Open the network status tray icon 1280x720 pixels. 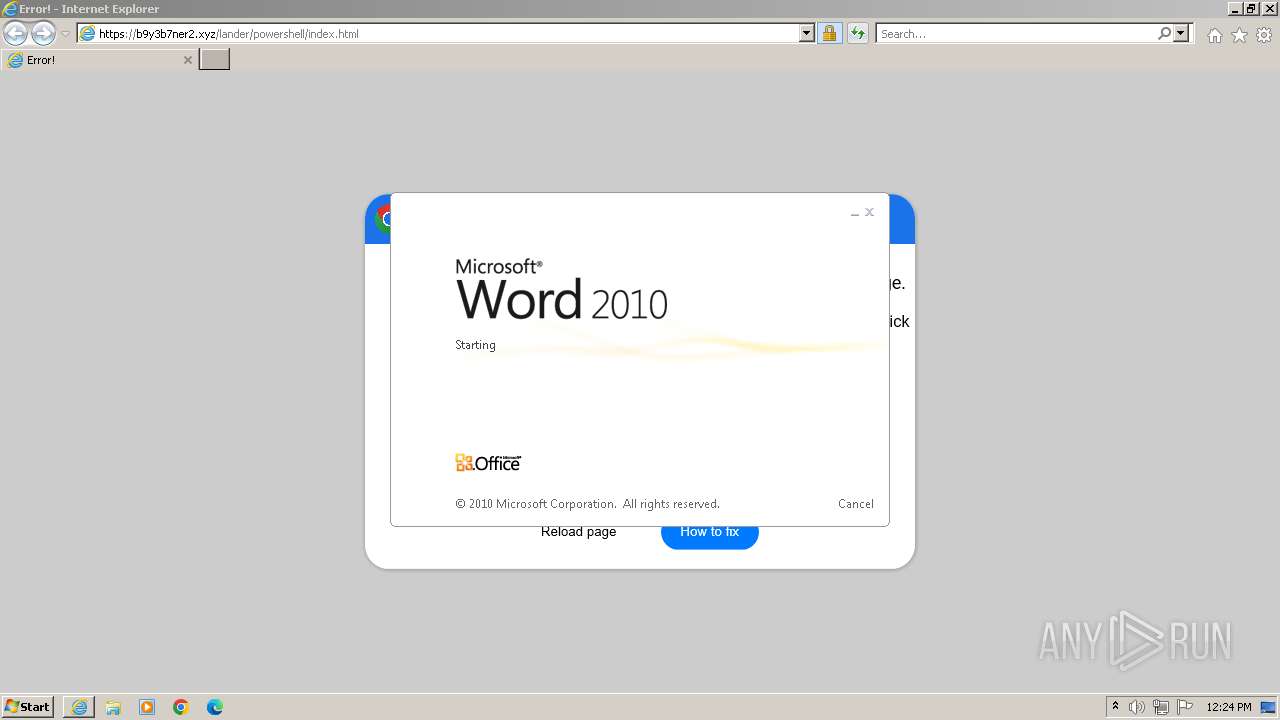(1161, 707)
